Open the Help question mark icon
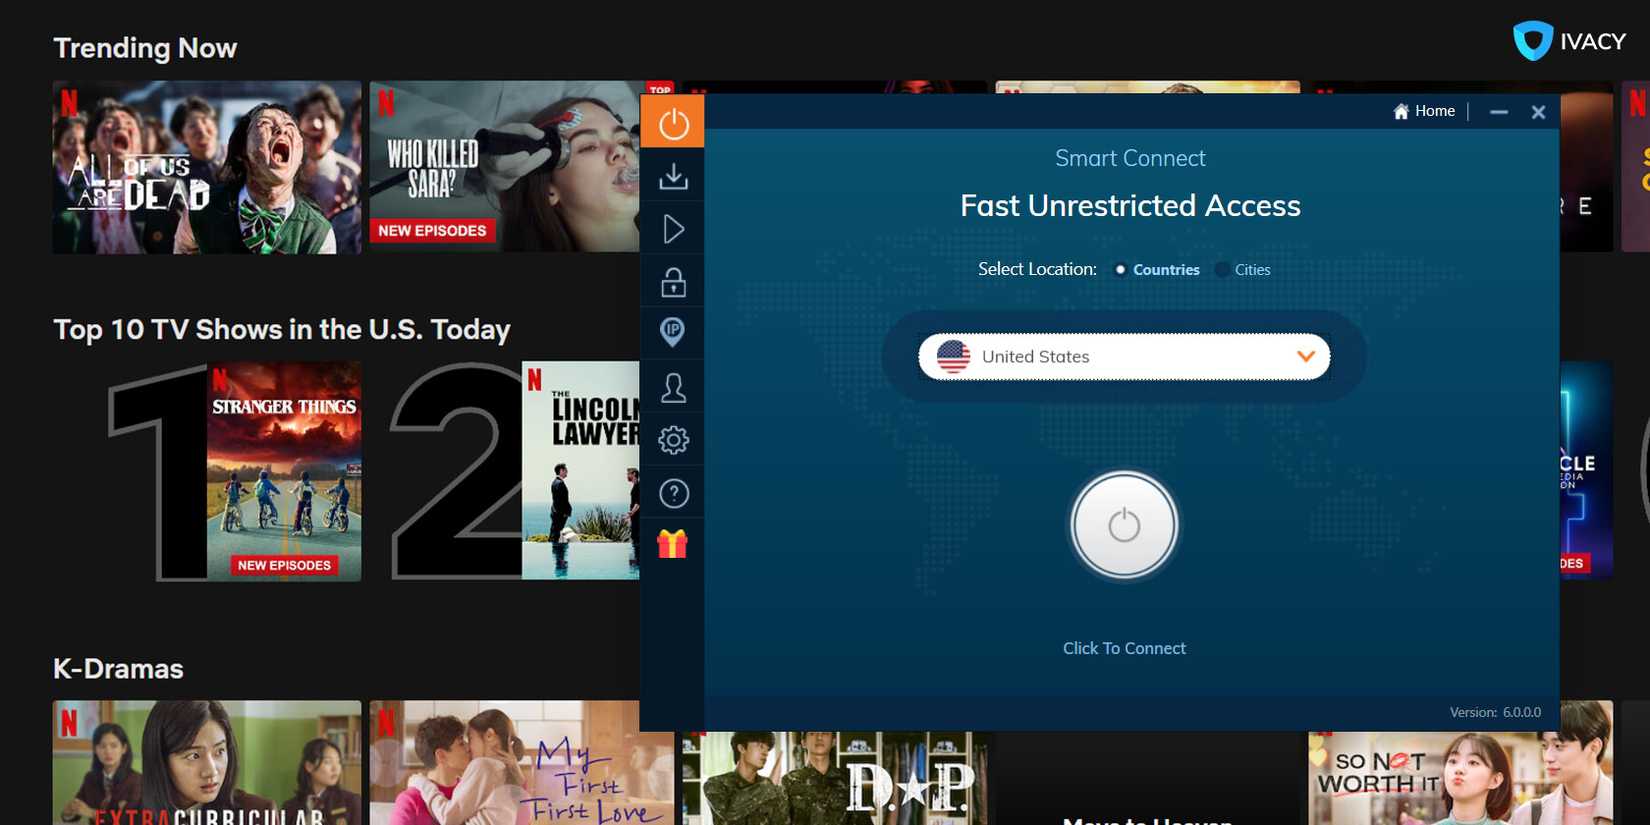 (x=673, y=493)
